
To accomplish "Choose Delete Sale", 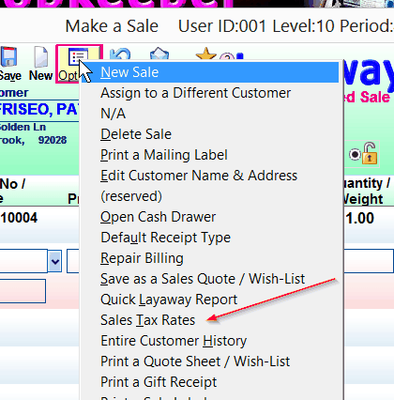I will 209,134.
